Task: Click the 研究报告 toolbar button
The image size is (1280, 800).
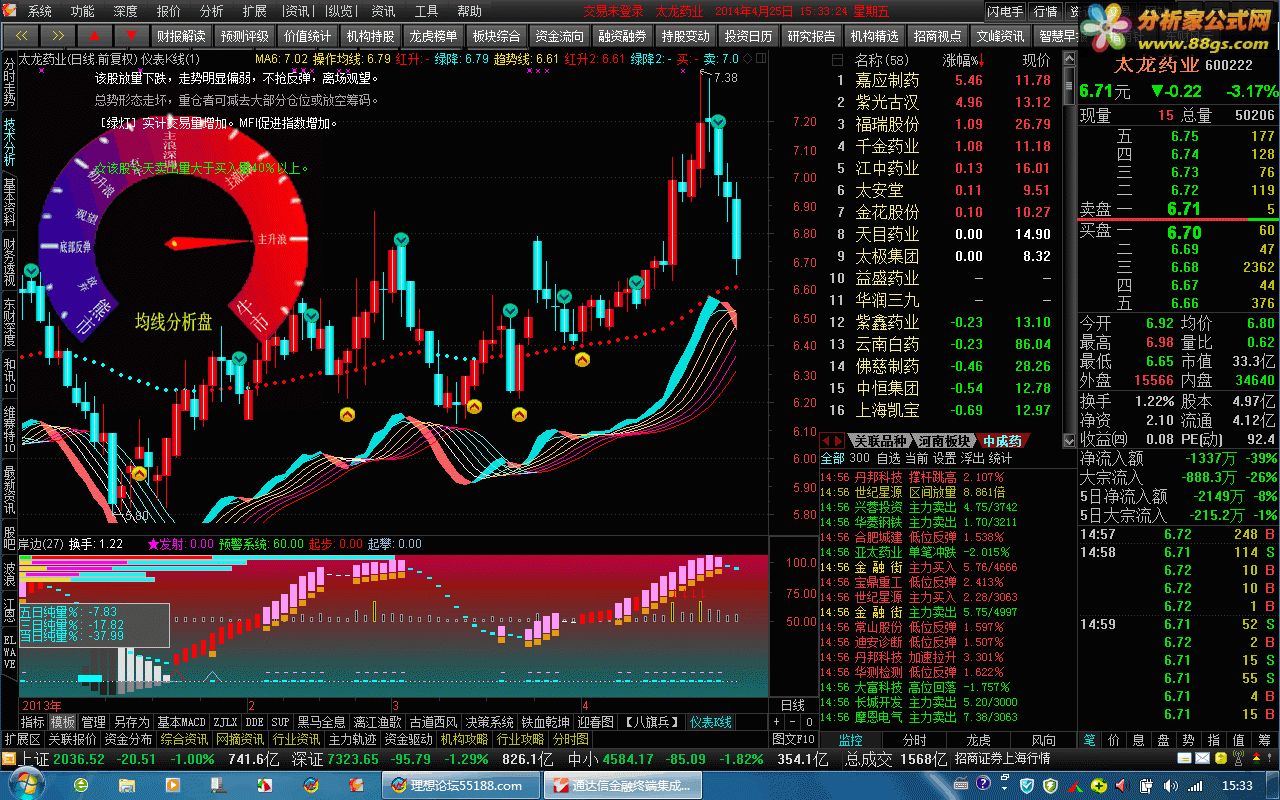Action: [811, 36]
